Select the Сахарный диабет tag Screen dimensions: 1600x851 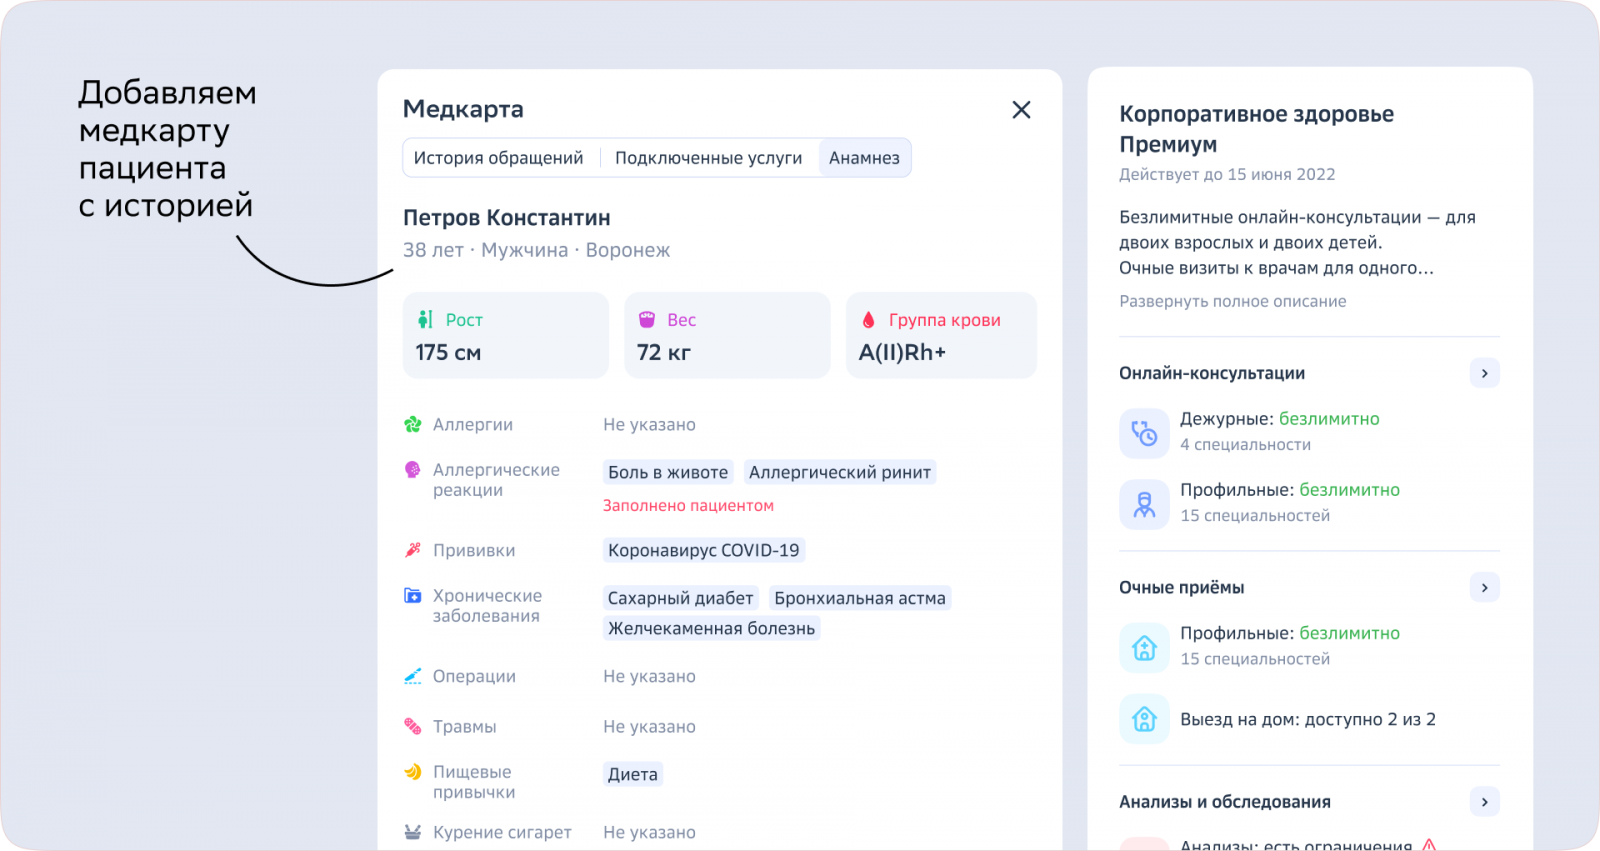click(680, 598)
